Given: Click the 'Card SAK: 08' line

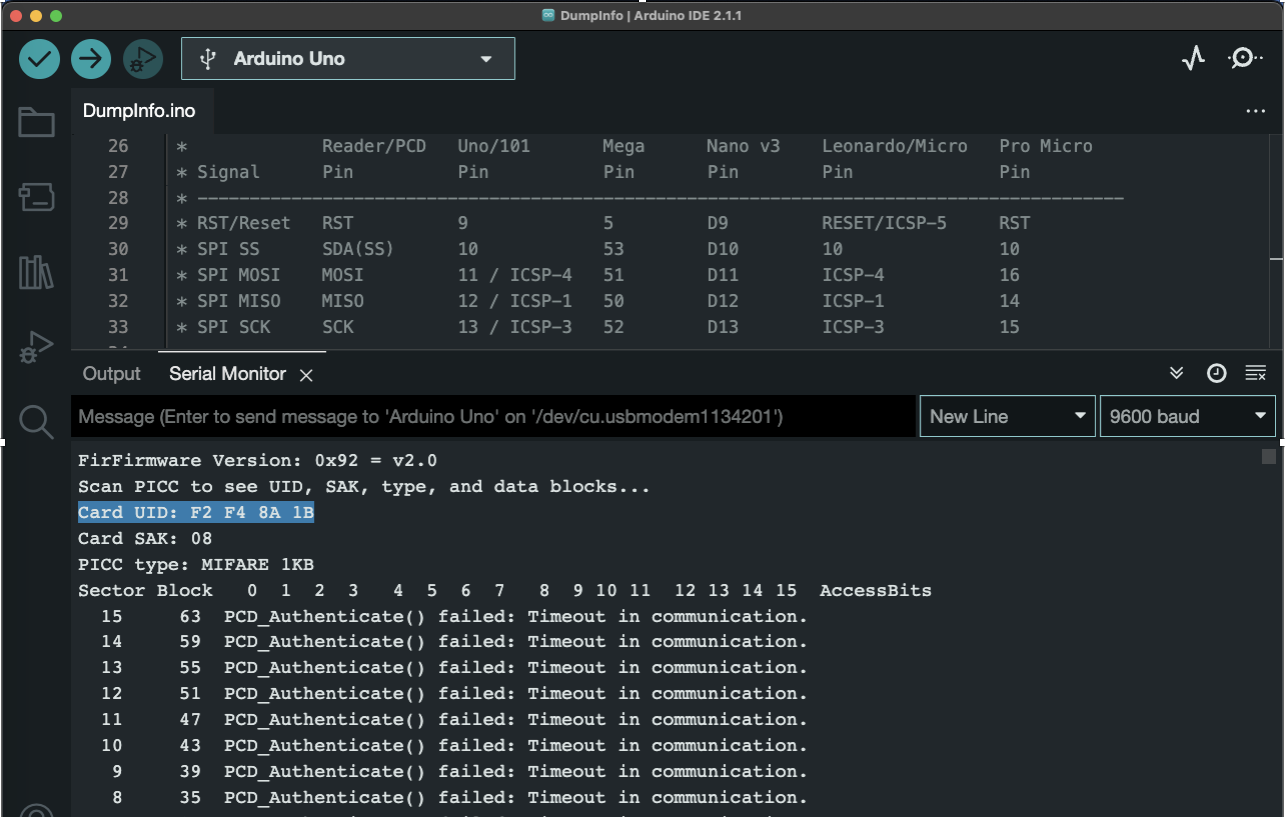Looking at the screenshot, I should [146, 539].
